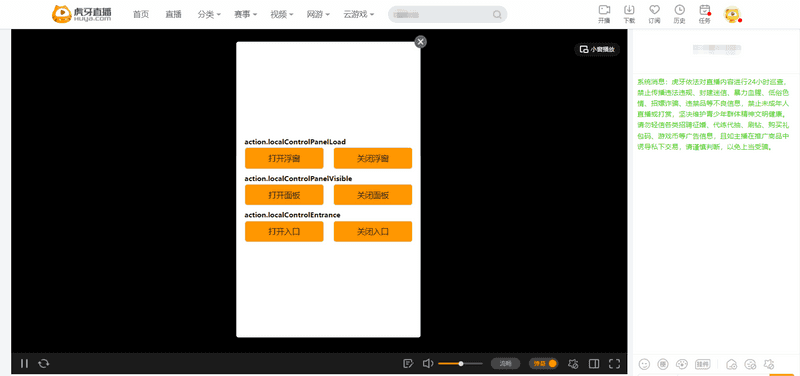Open the color palette icon in chat
The width and height of the screenshot is (800, 376).
682,364
